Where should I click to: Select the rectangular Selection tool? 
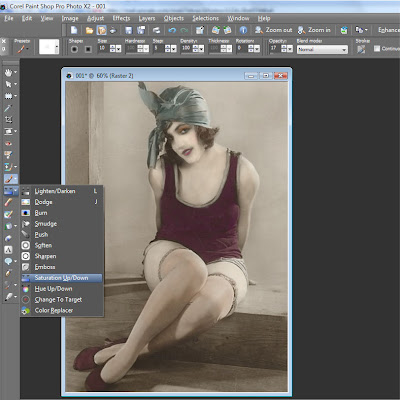[x=8, y=96]
